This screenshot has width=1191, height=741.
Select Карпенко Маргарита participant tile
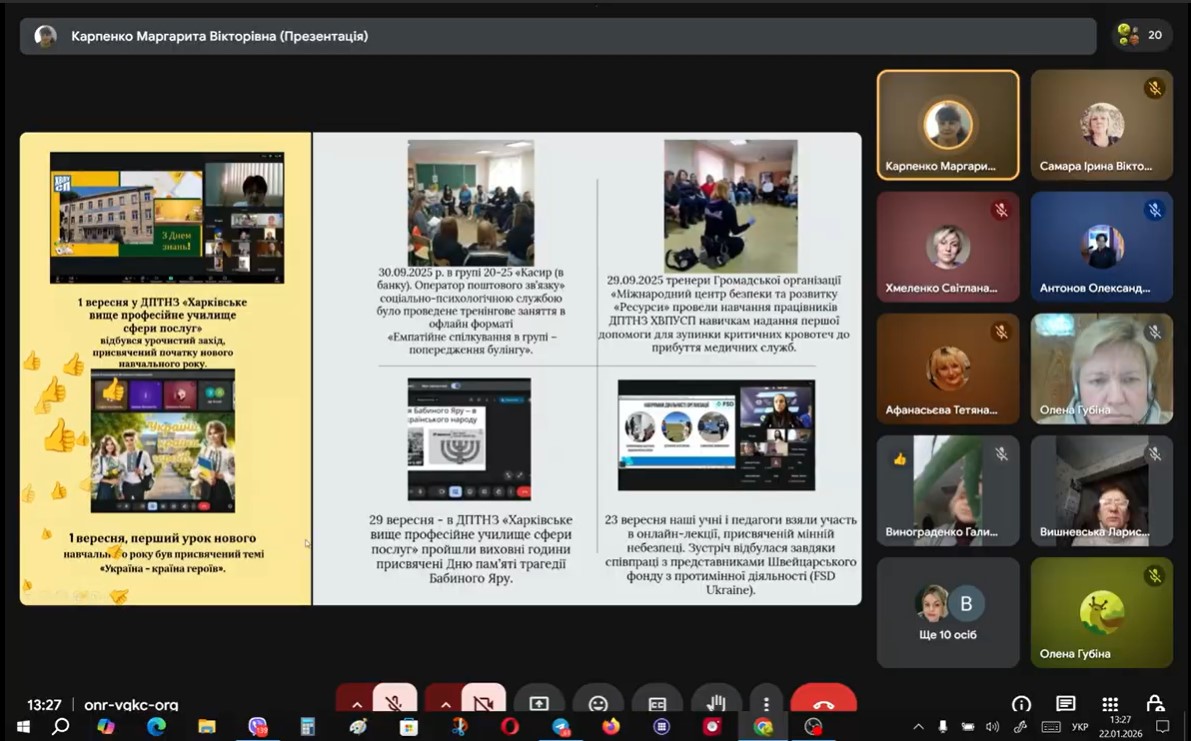tap(948, 125)
